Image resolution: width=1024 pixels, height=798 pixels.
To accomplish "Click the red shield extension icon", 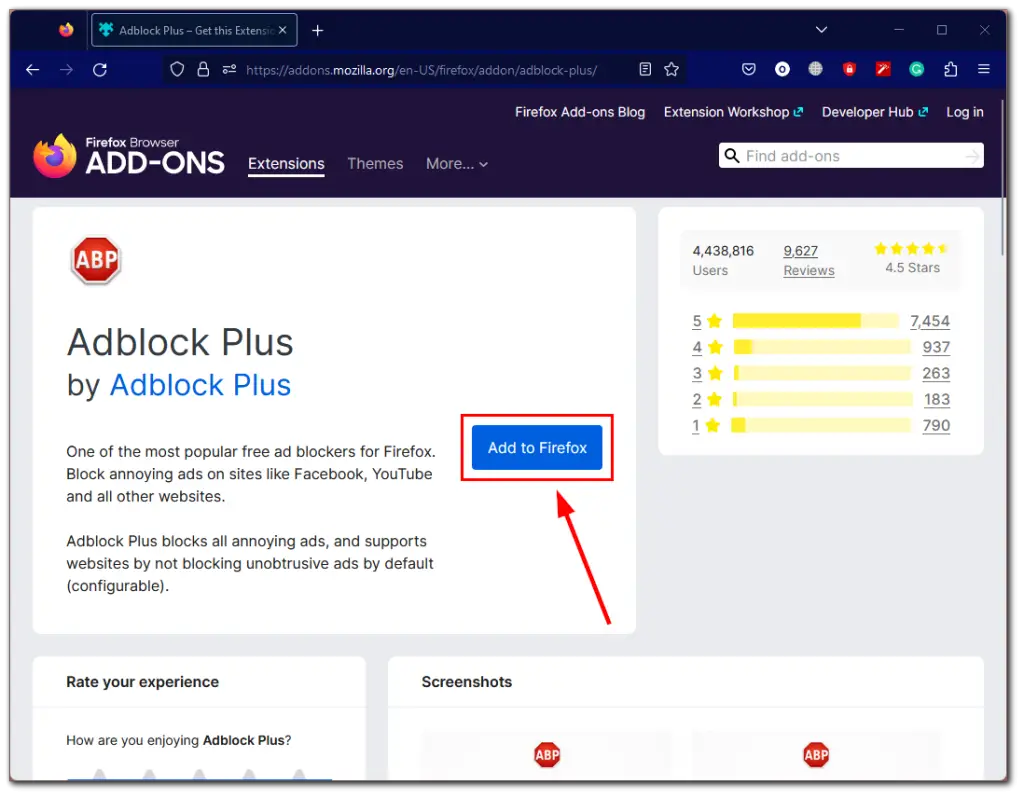I will point(850,69).
